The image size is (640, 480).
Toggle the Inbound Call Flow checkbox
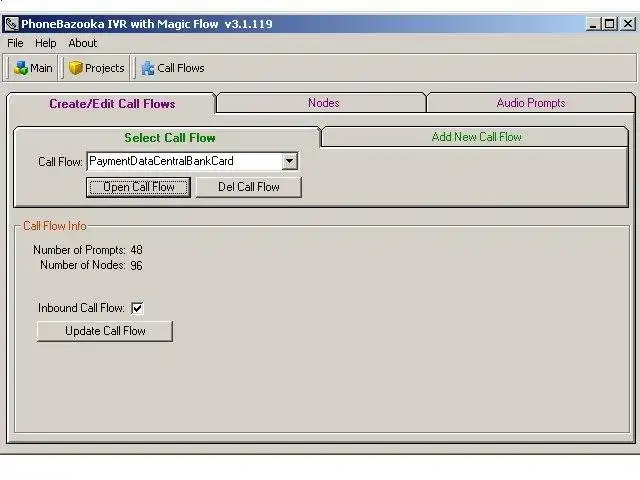coord(137,308)
